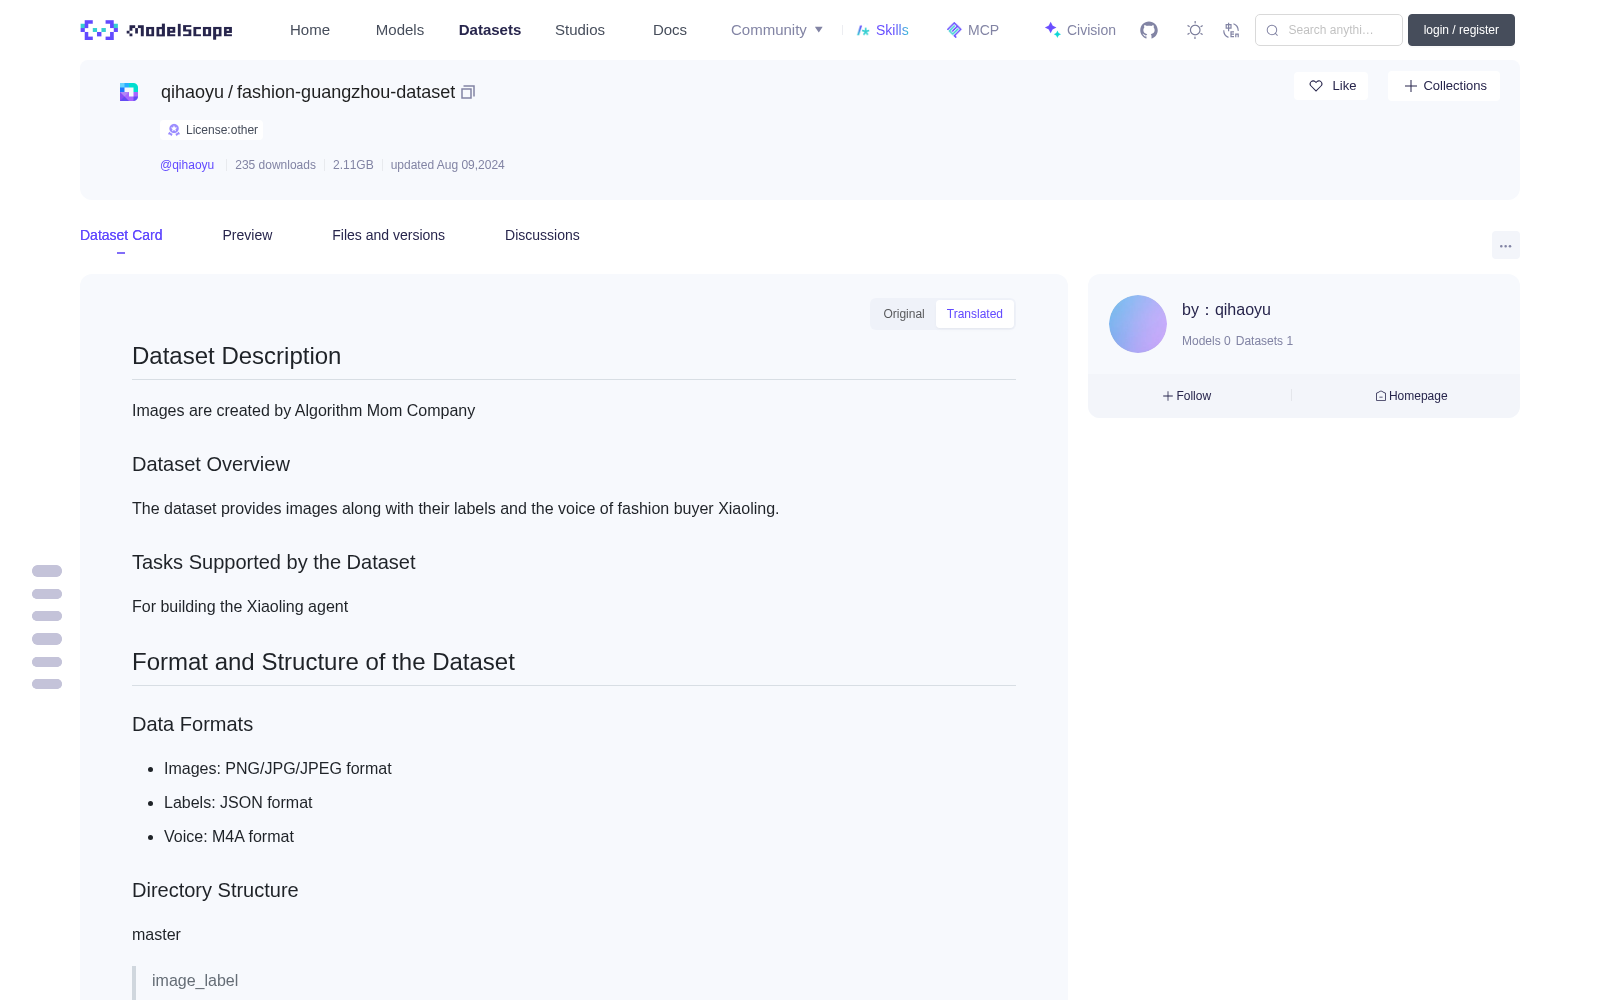The width and height of the screenshot is (1600, 1000).
Task: Select the Dataset Card tab
Action: coord(121,235)
